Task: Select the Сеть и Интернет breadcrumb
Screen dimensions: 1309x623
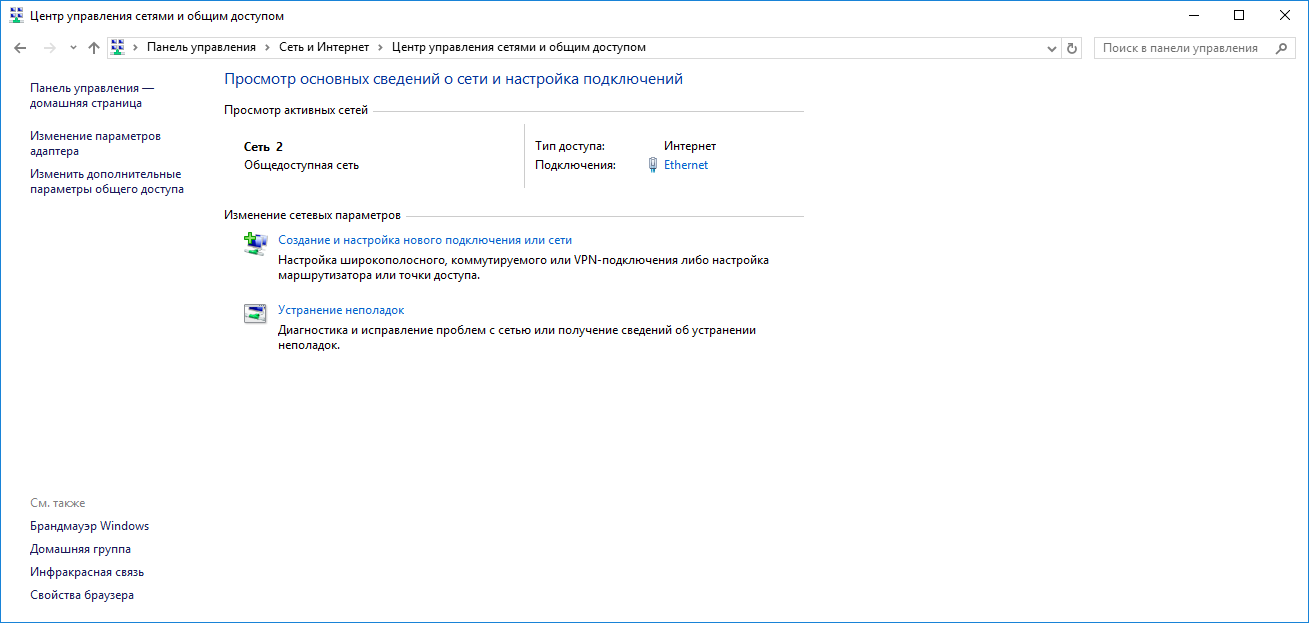Action: point(323,47)
